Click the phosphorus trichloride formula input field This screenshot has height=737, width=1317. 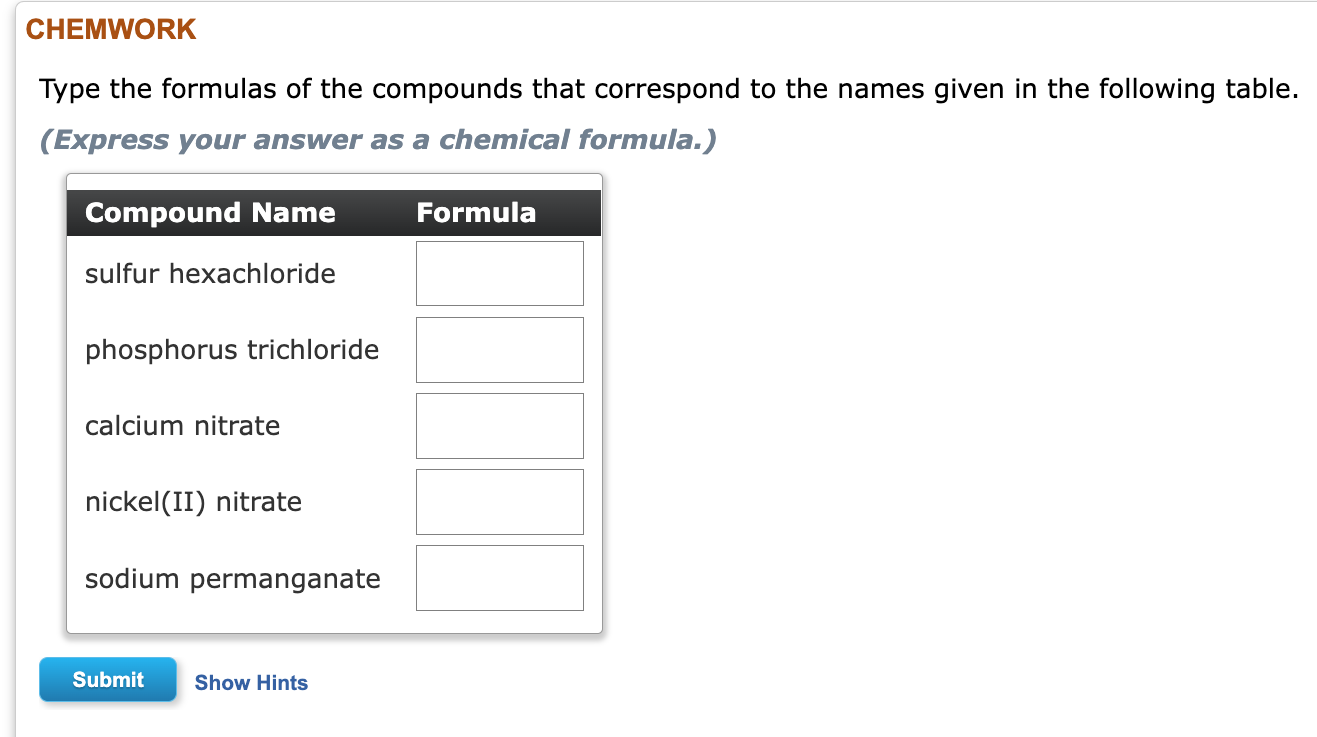[499, 349]
